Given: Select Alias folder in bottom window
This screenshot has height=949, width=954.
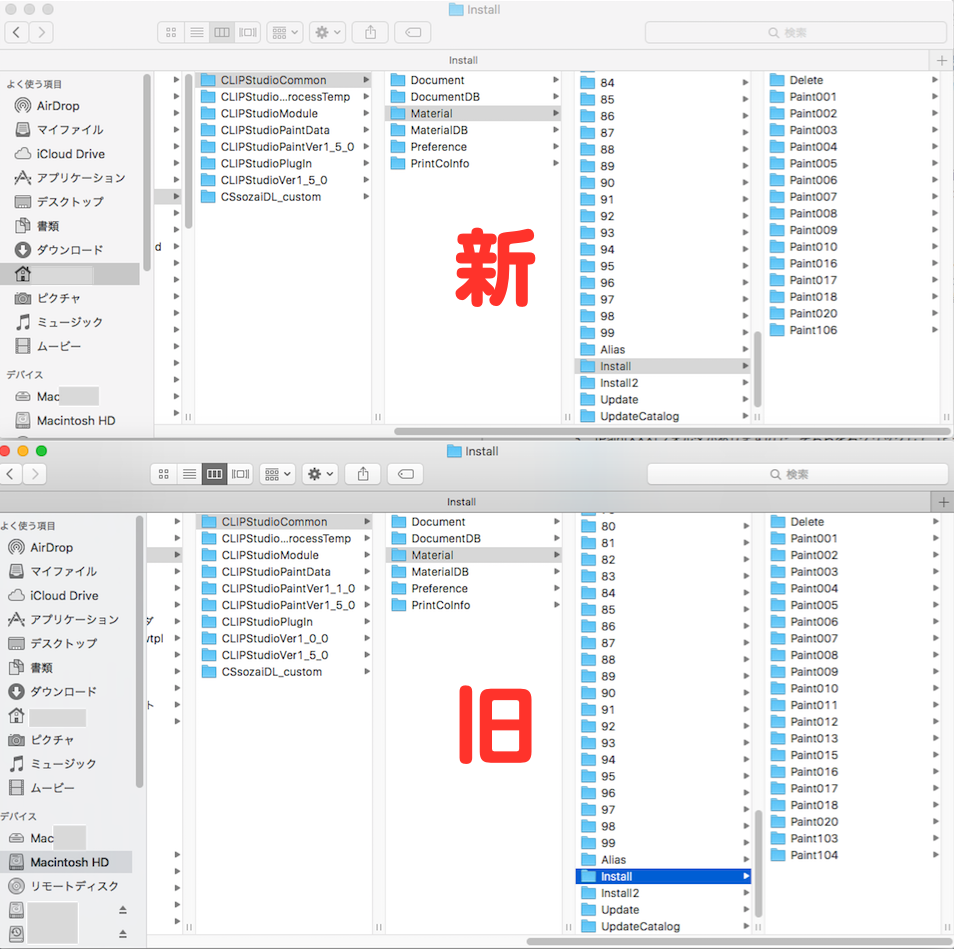Looking at the screenshot, I should (613, 860).
